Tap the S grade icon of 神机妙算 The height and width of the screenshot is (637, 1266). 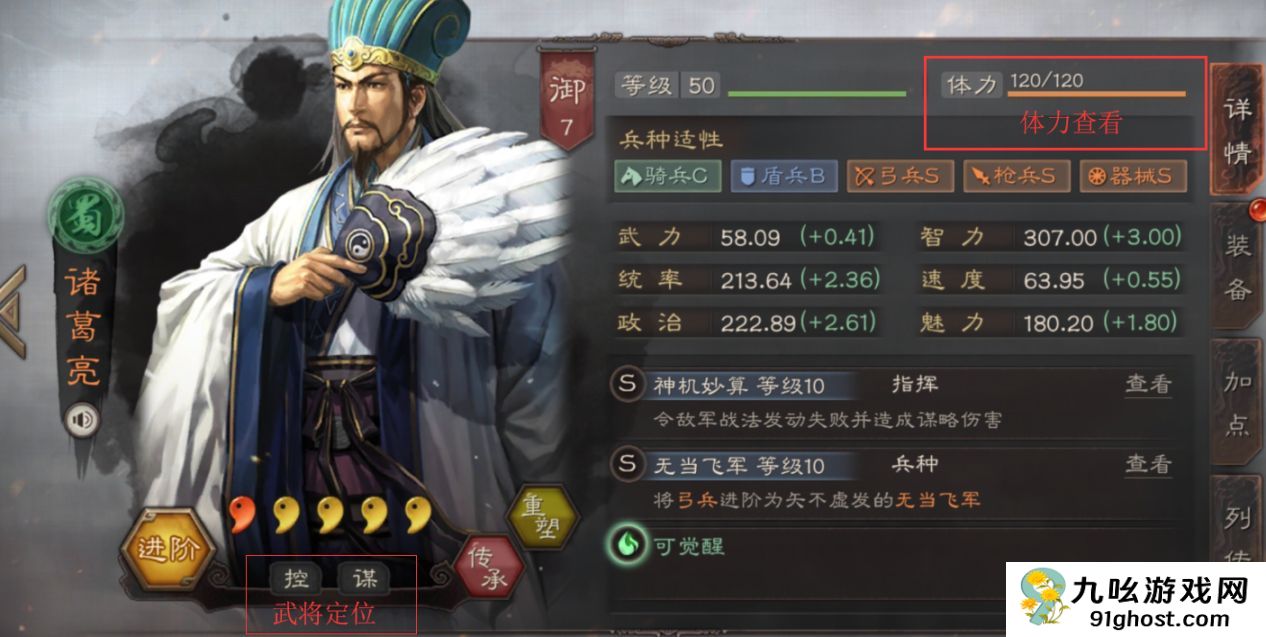(x=627, y=384)
